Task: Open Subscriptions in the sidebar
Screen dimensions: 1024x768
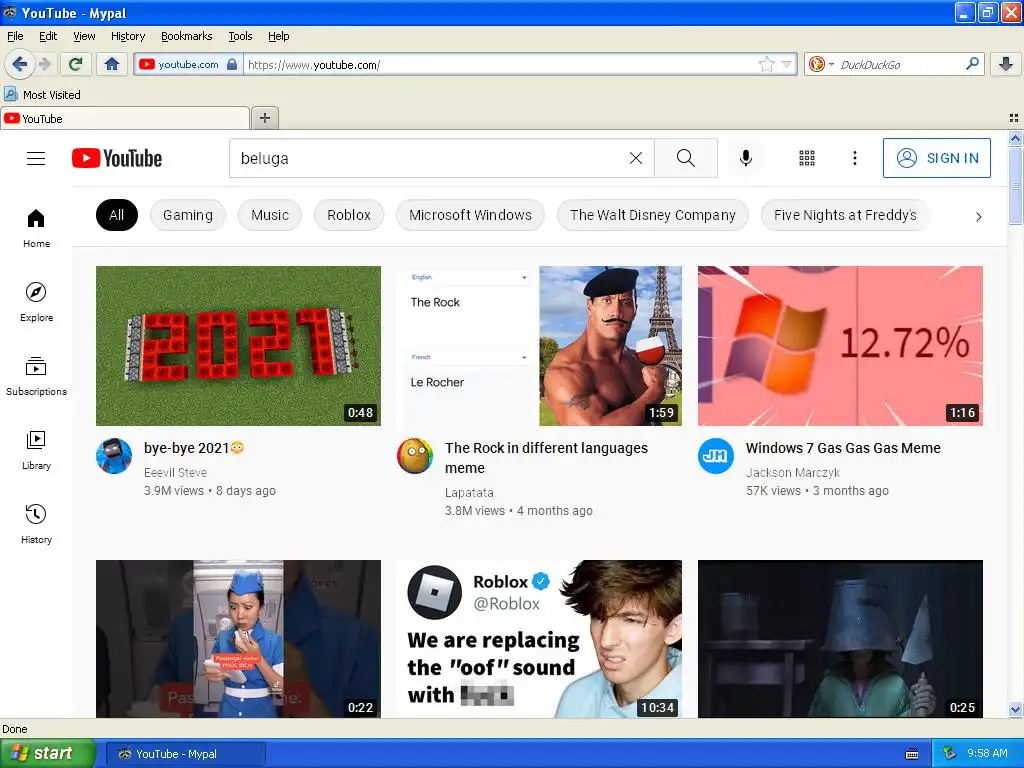Action: tap(36, 376)
